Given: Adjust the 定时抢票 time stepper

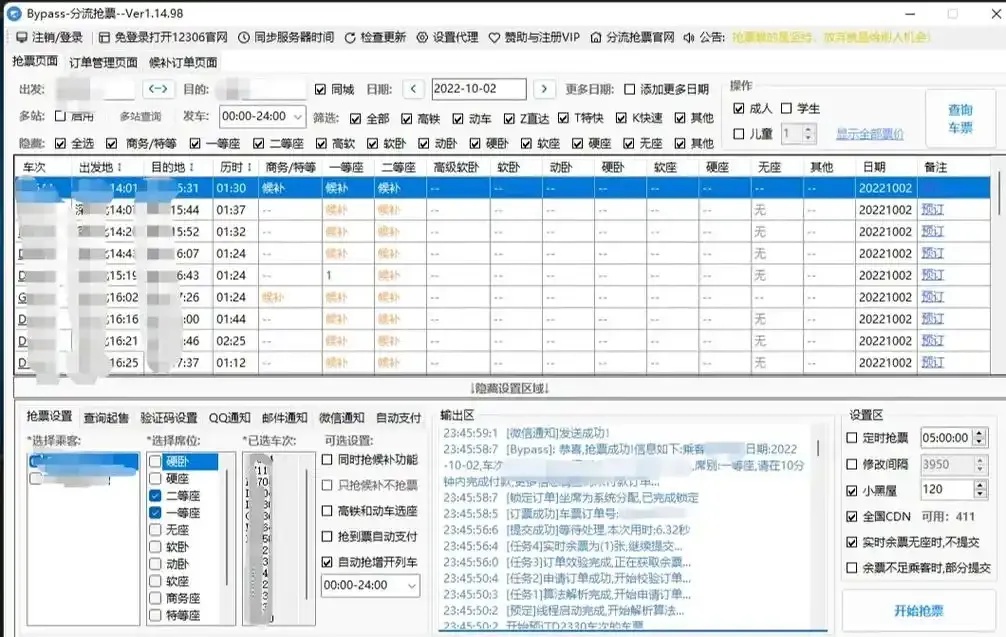Looking at the screenshot, I should [979, 437].
